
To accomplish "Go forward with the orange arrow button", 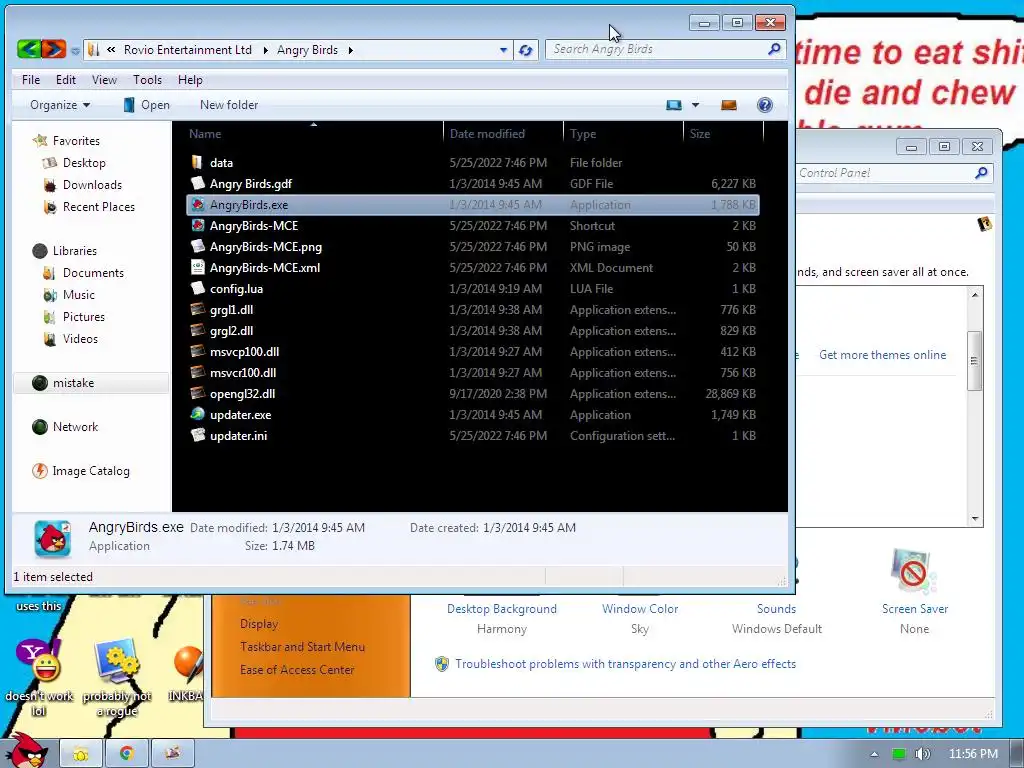I will pyautogui.click(x=54, y=49).
